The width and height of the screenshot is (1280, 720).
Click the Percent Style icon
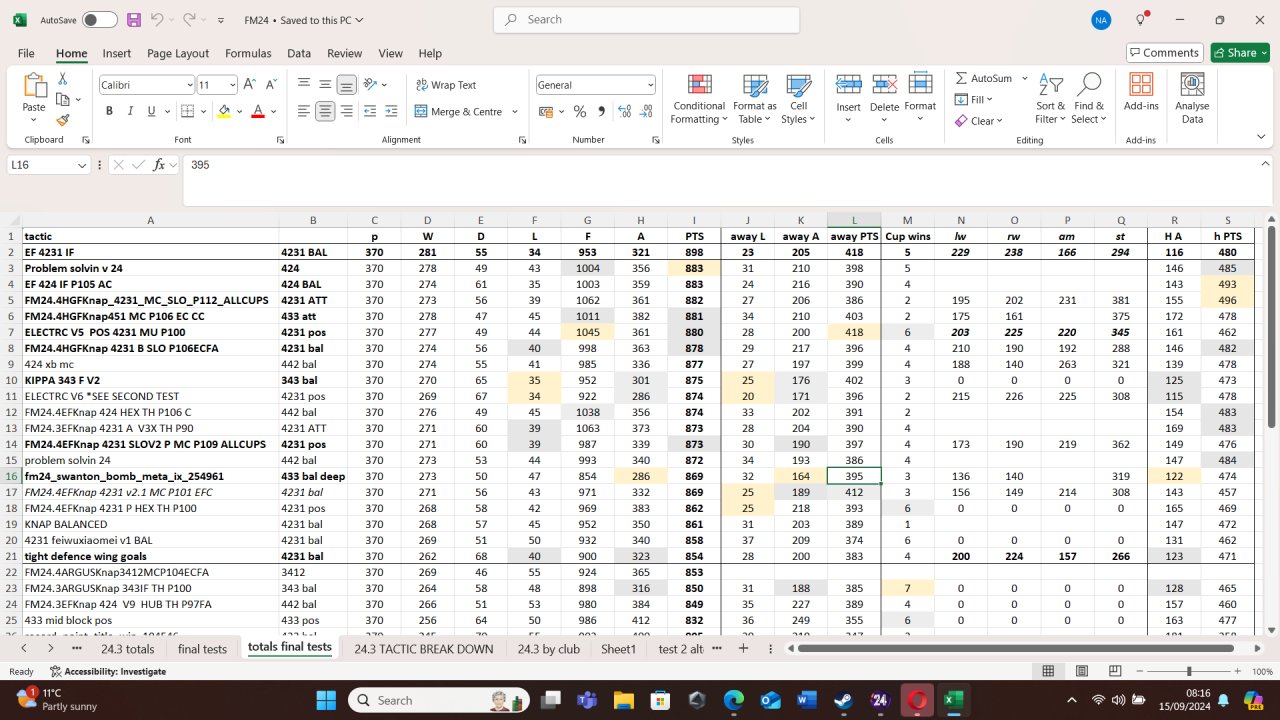coord(579,112)
